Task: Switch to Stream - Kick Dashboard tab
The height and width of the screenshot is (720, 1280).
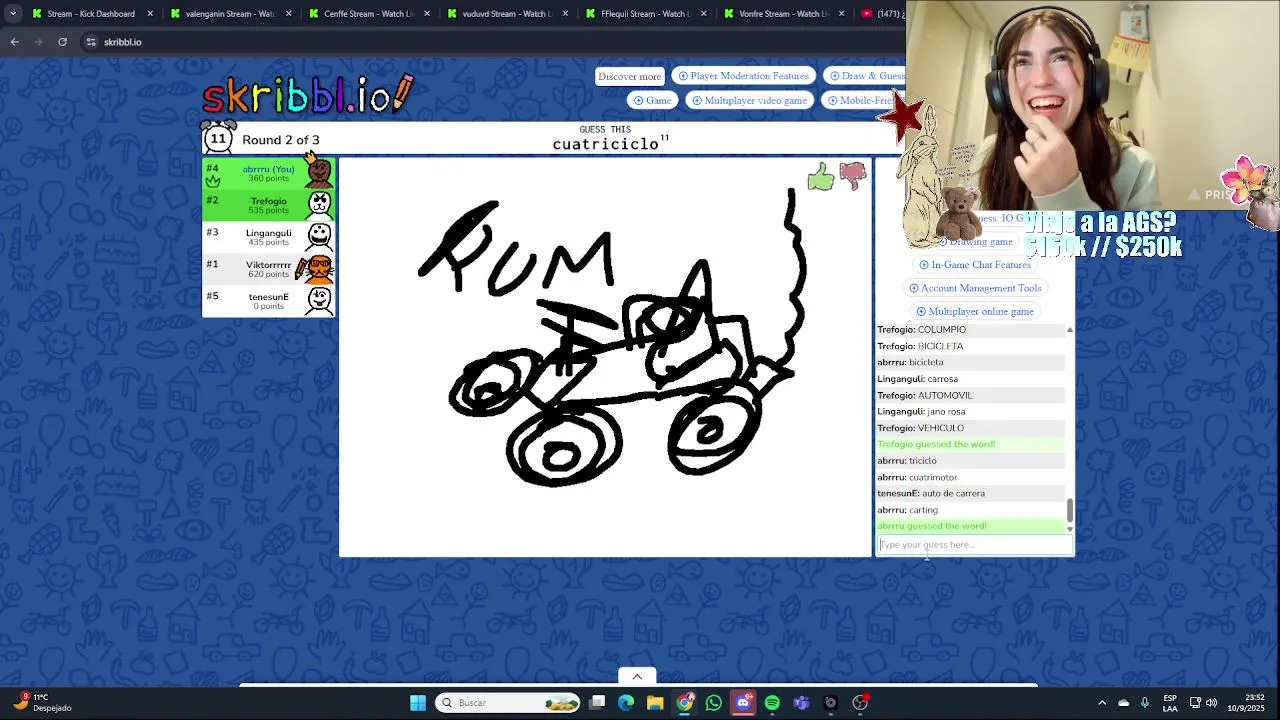Action: 90,14
